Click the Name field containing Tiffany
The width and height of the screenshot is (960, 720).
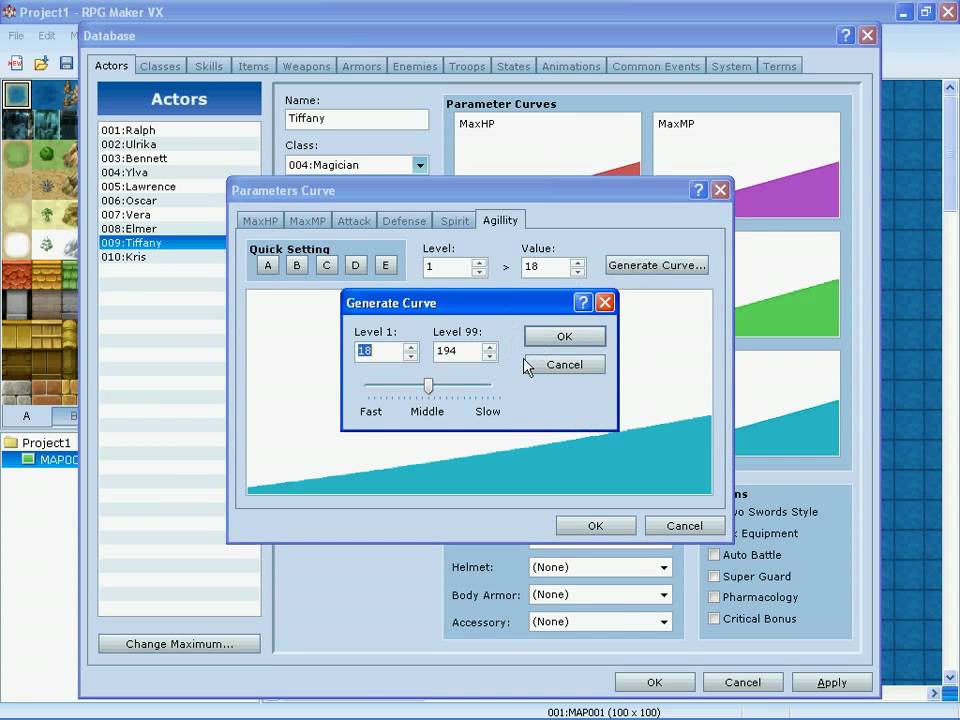pyautogui.click(x=357, y=119)
